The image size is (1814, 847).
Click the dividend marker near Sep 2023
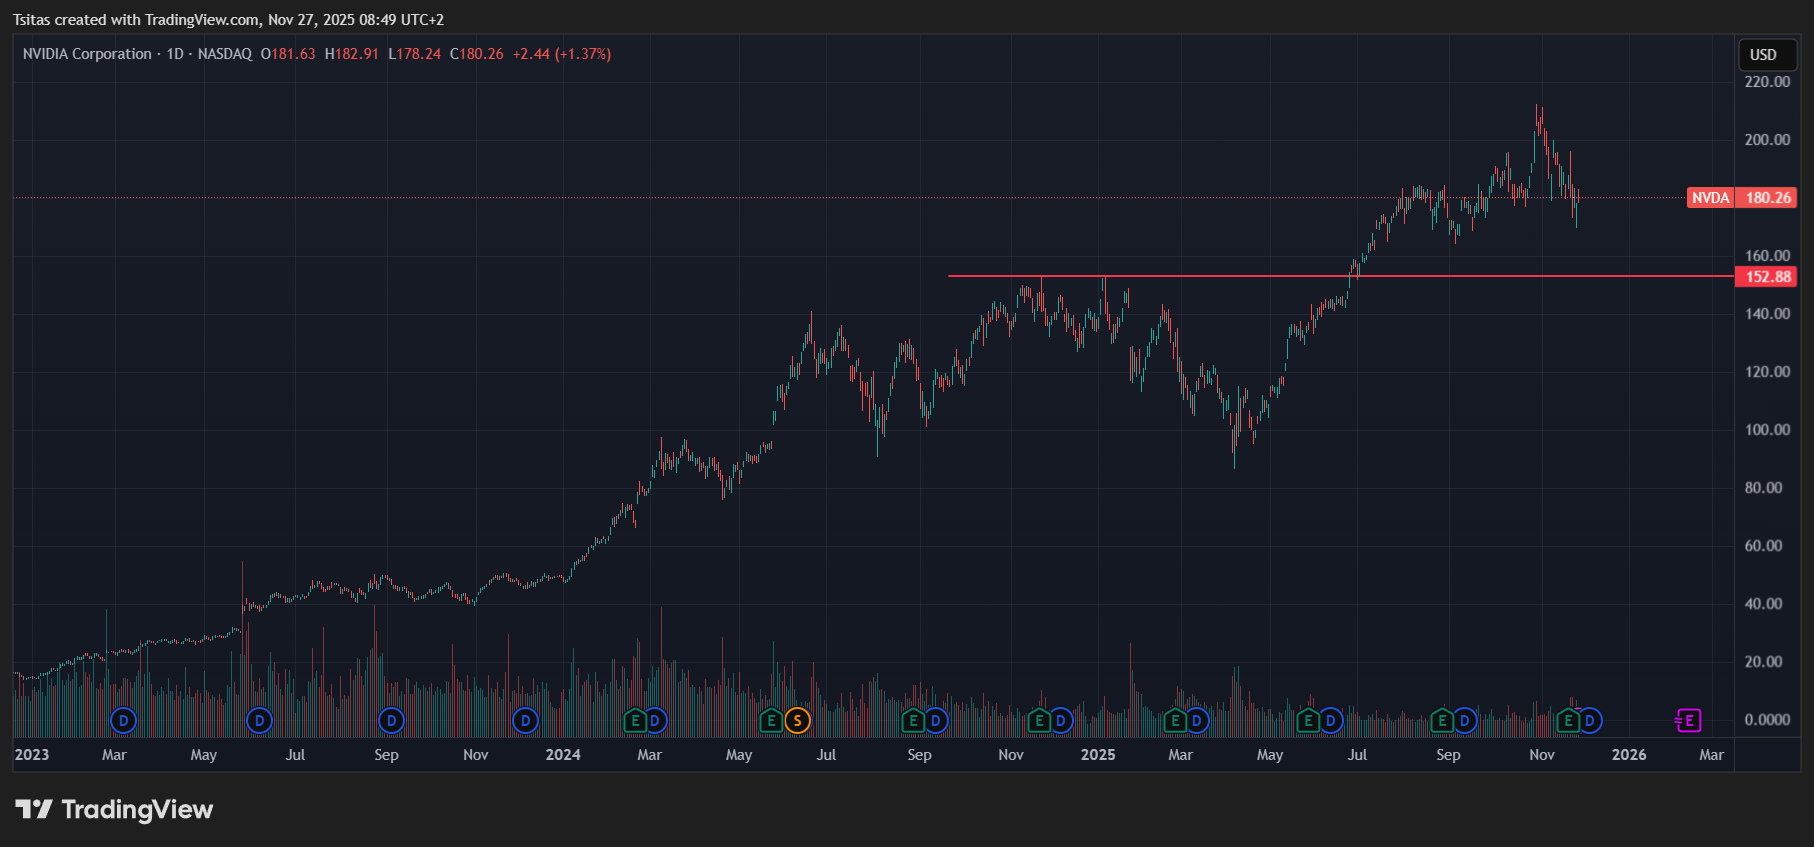(391, 720)
